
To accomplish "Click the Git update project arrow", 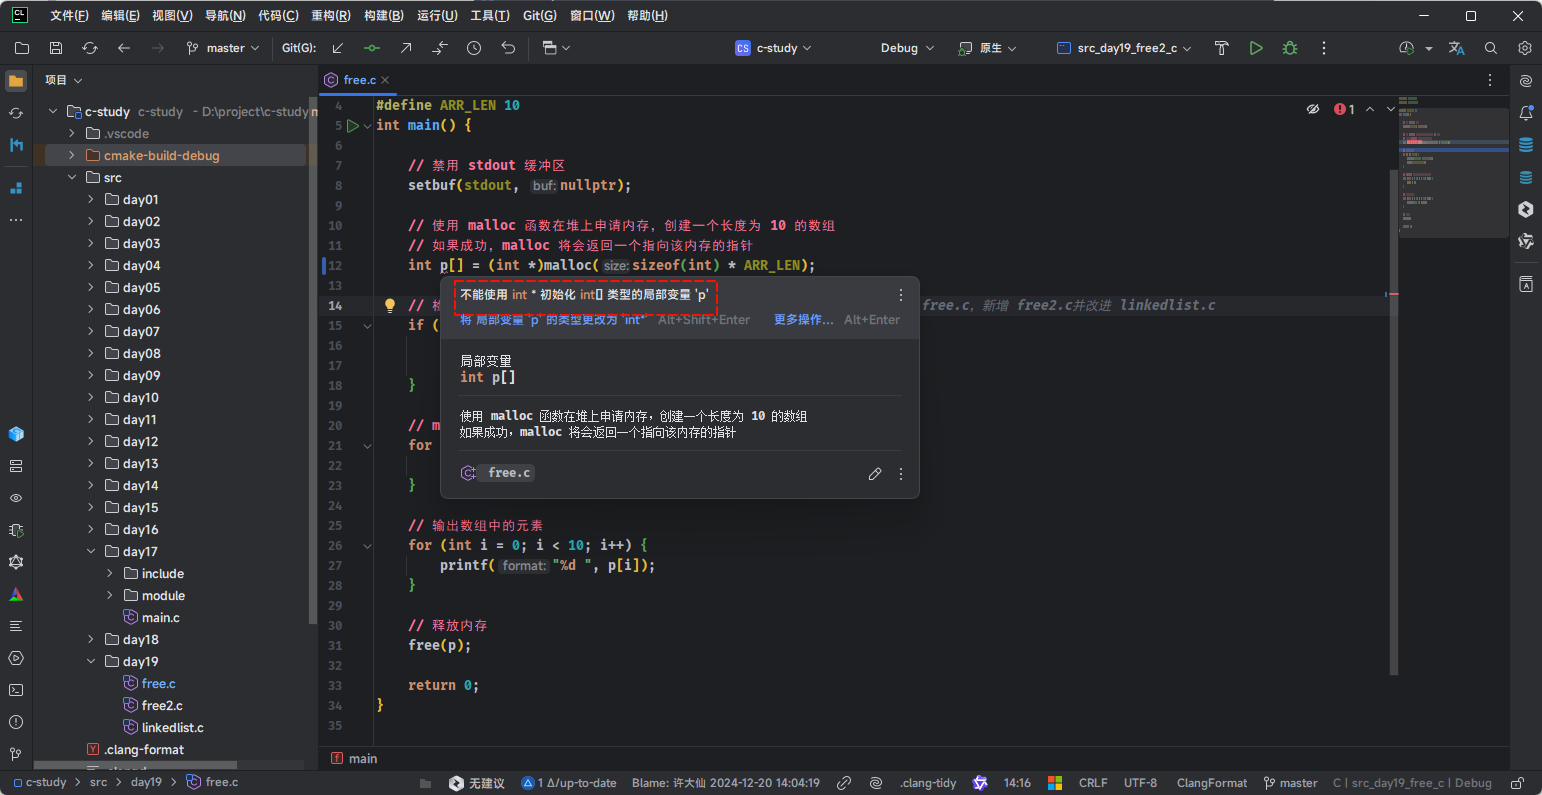I will coord(338,48).
